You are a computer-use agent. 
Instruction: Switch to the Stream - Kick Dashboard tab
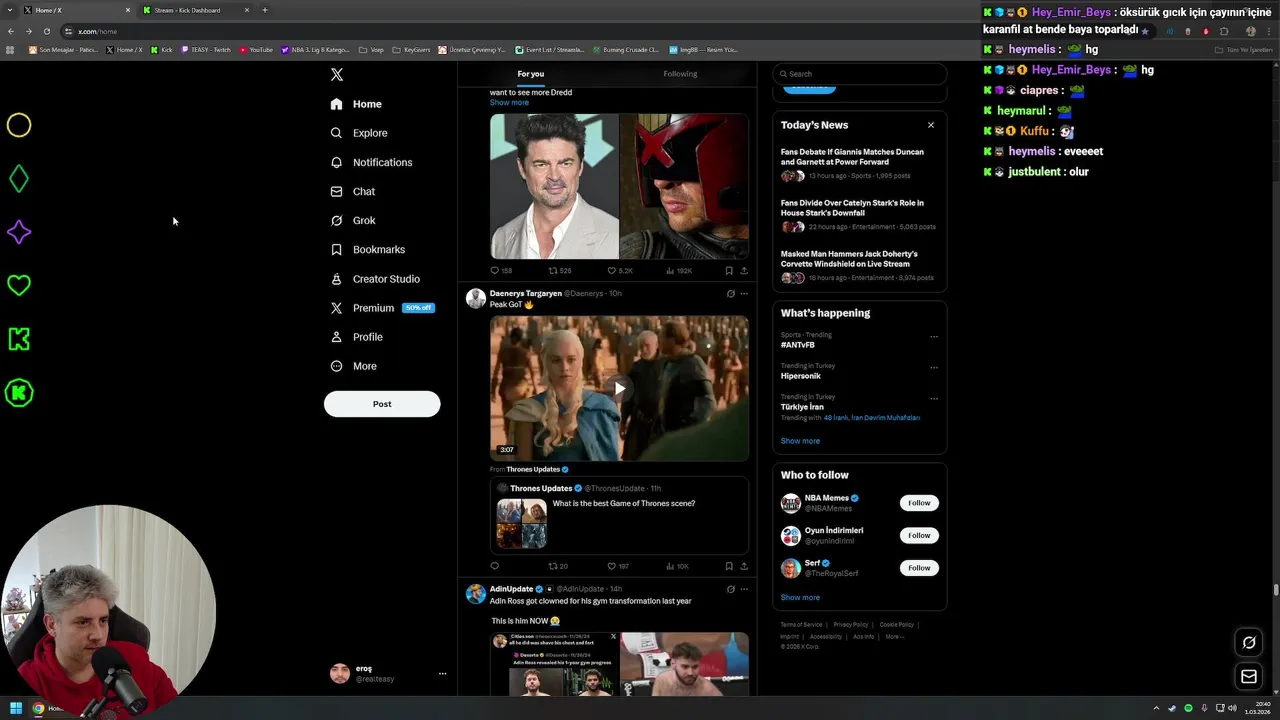point(196,10)
